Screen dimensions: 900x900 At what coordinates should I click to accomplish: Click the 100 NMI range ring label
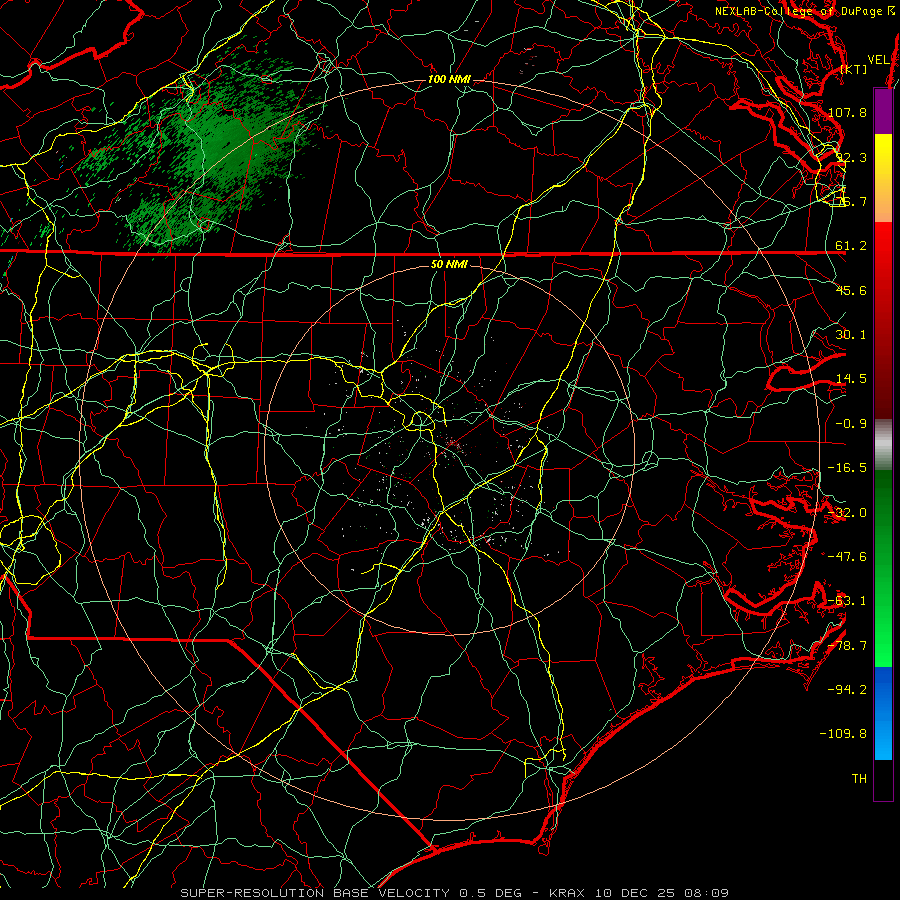pyautogui.click(x=449, y=79)
